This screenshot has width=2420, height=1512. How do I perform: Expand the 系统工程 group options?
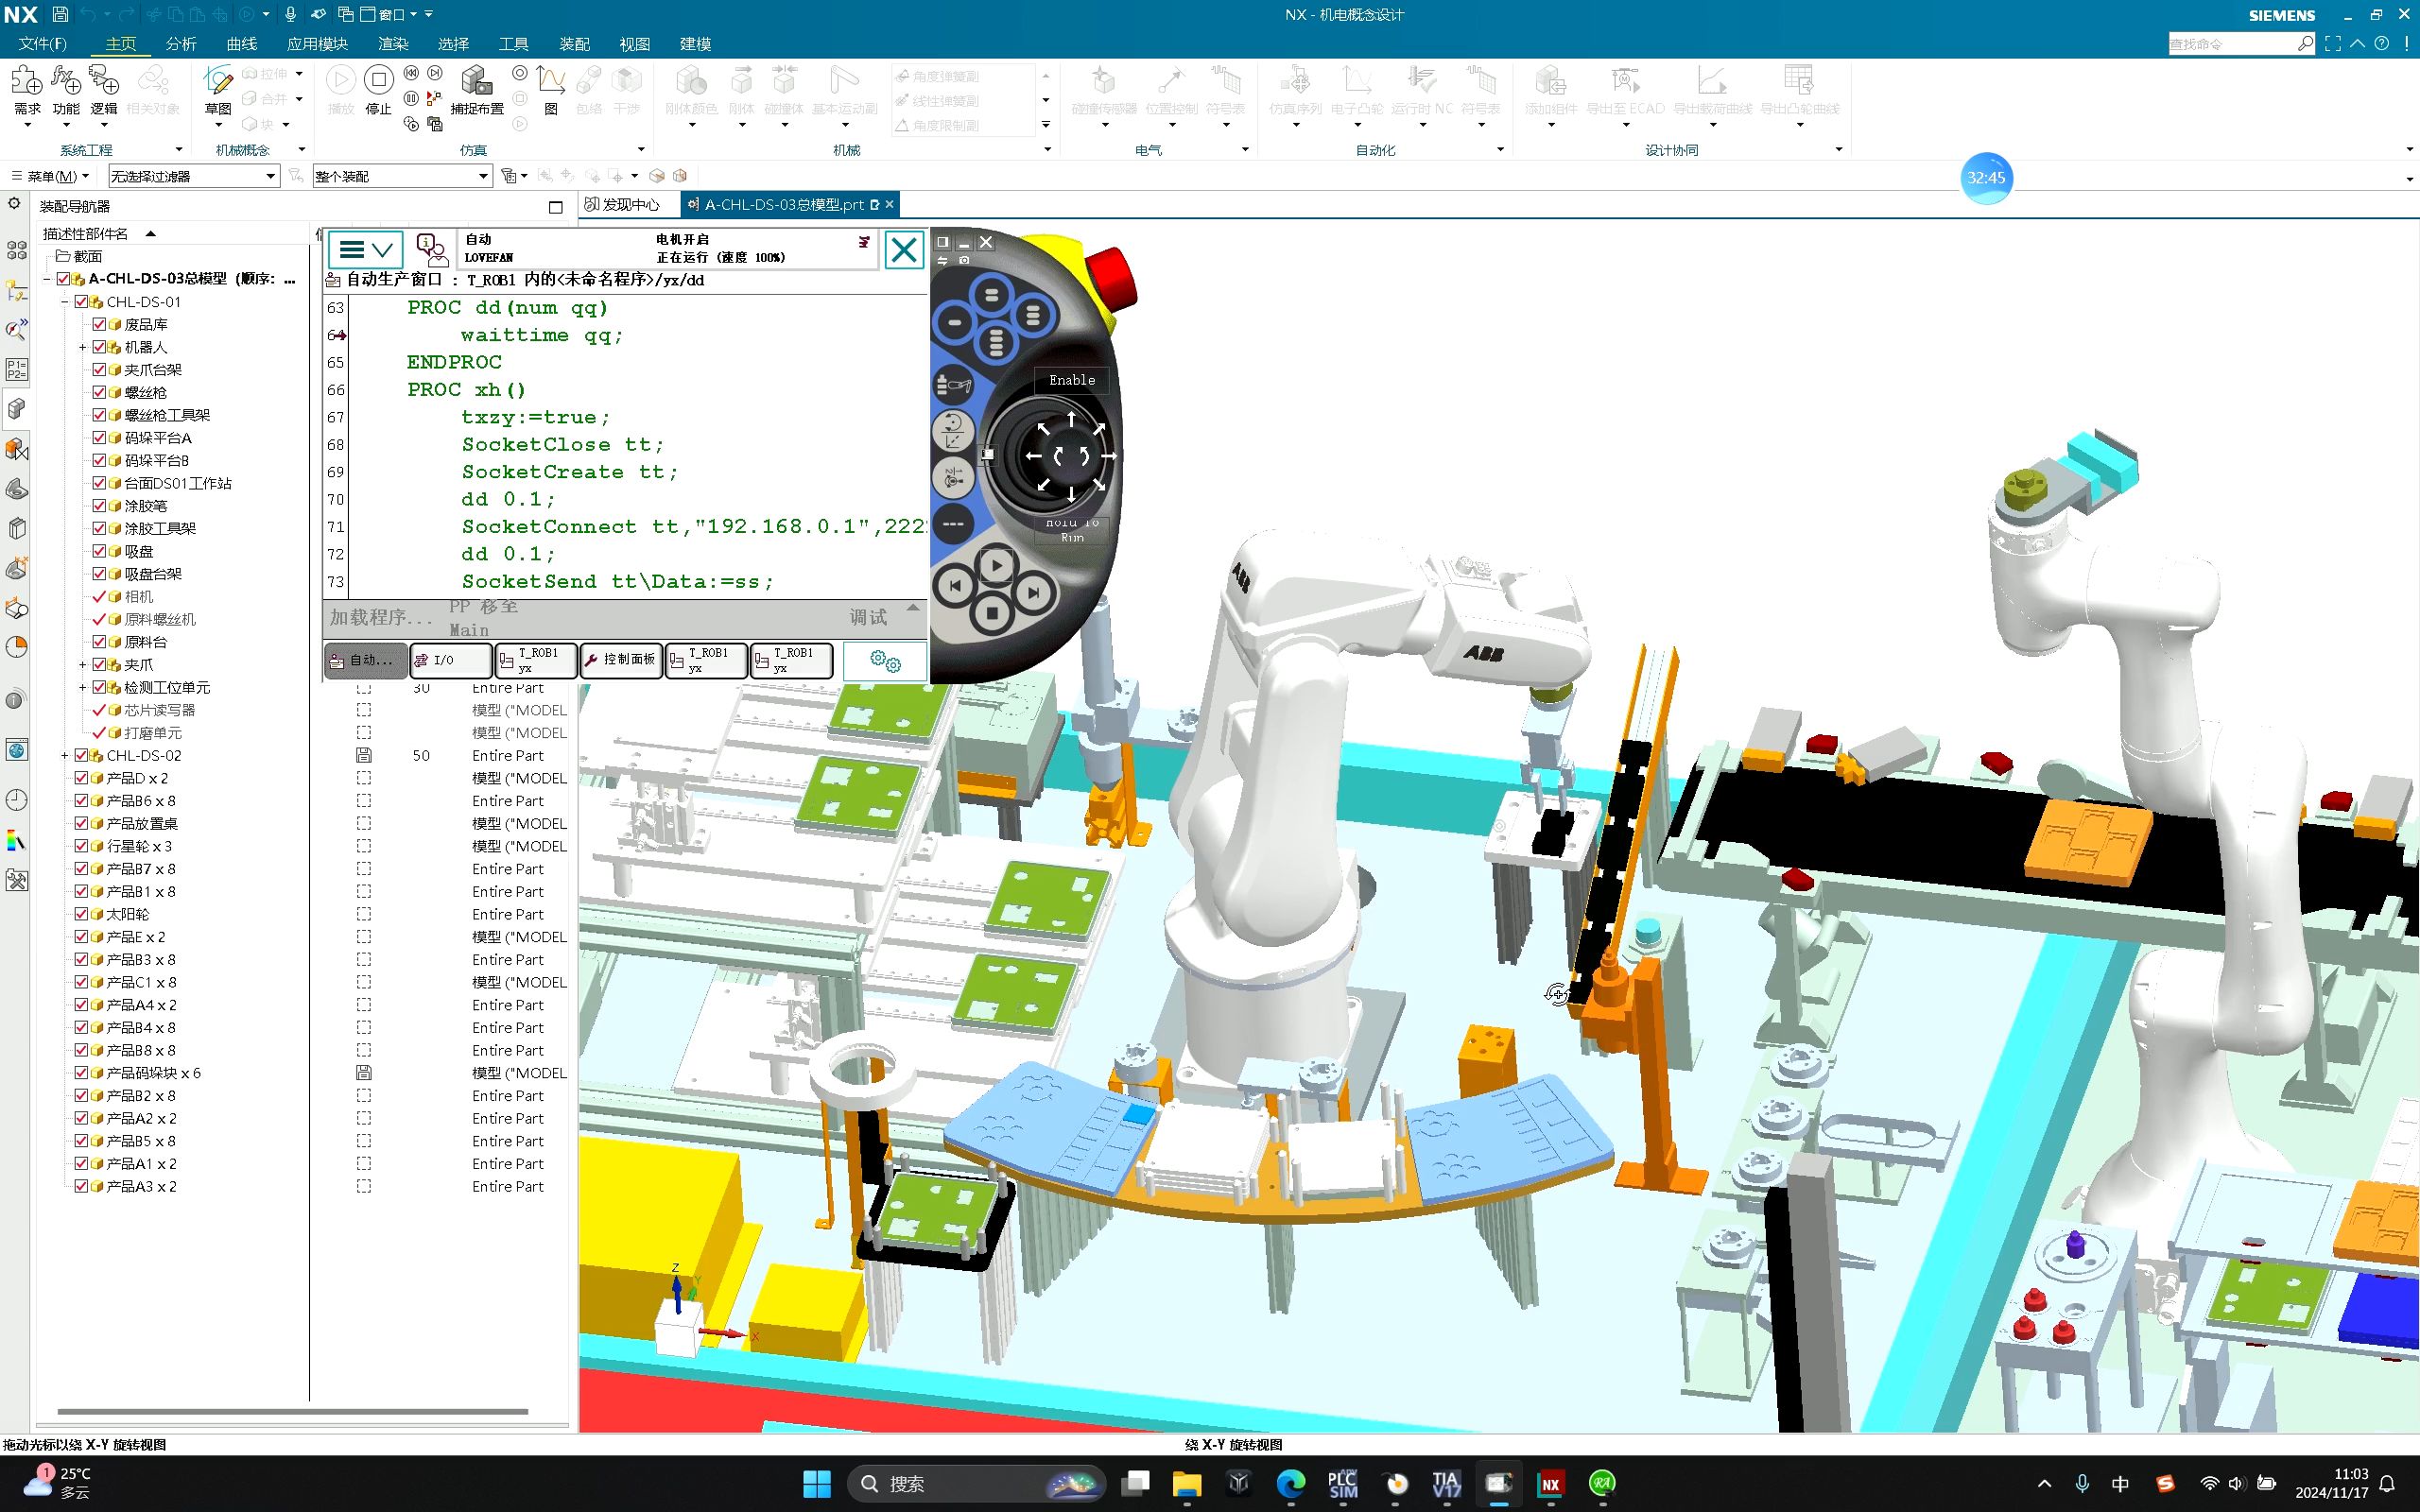[x=179, y=150]
